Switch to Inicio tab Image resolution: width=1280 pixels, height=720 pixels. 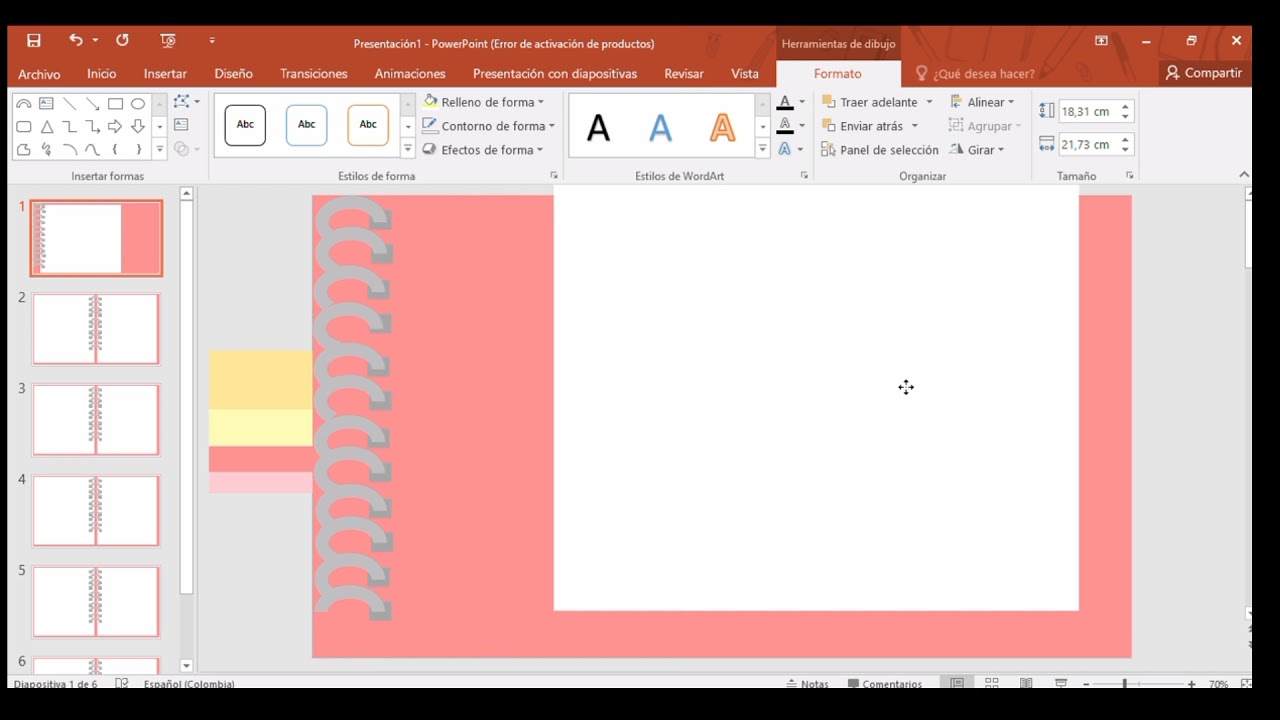pyautogui.click(x=101, y=74)
